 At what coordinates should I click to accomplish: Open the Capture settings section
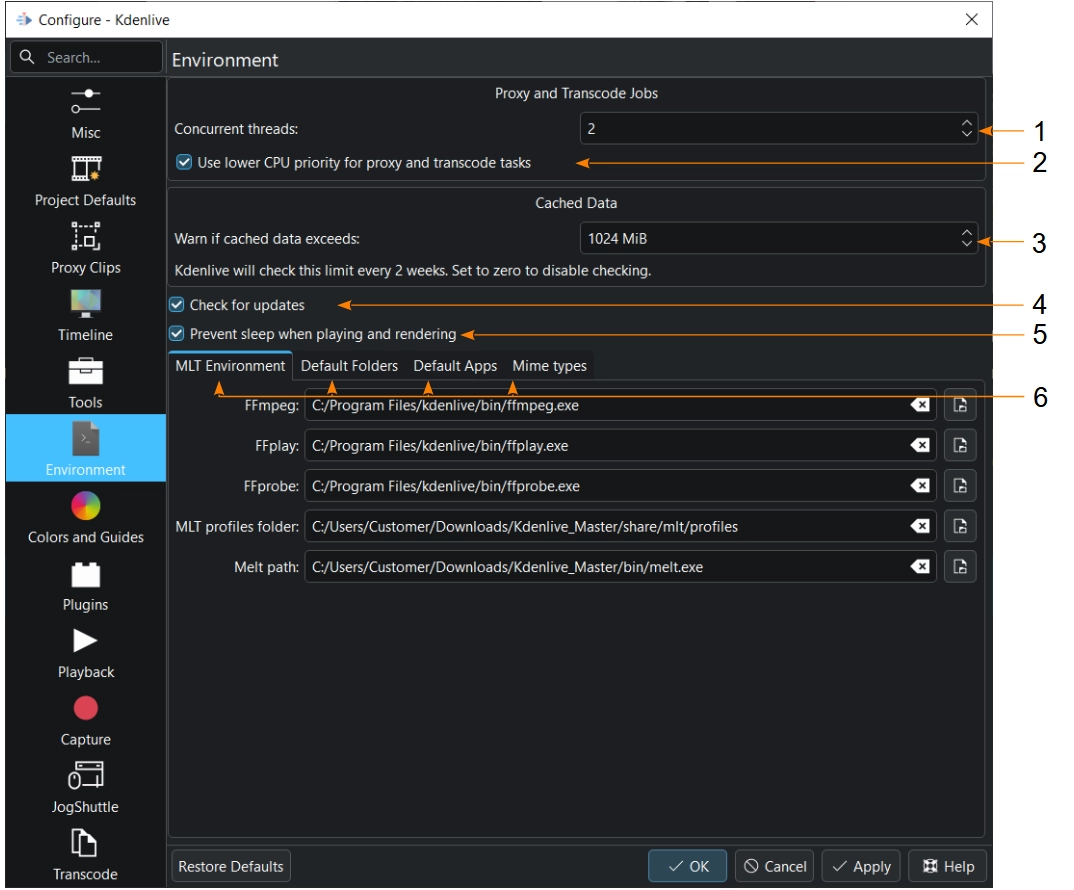tap(85, 719)
